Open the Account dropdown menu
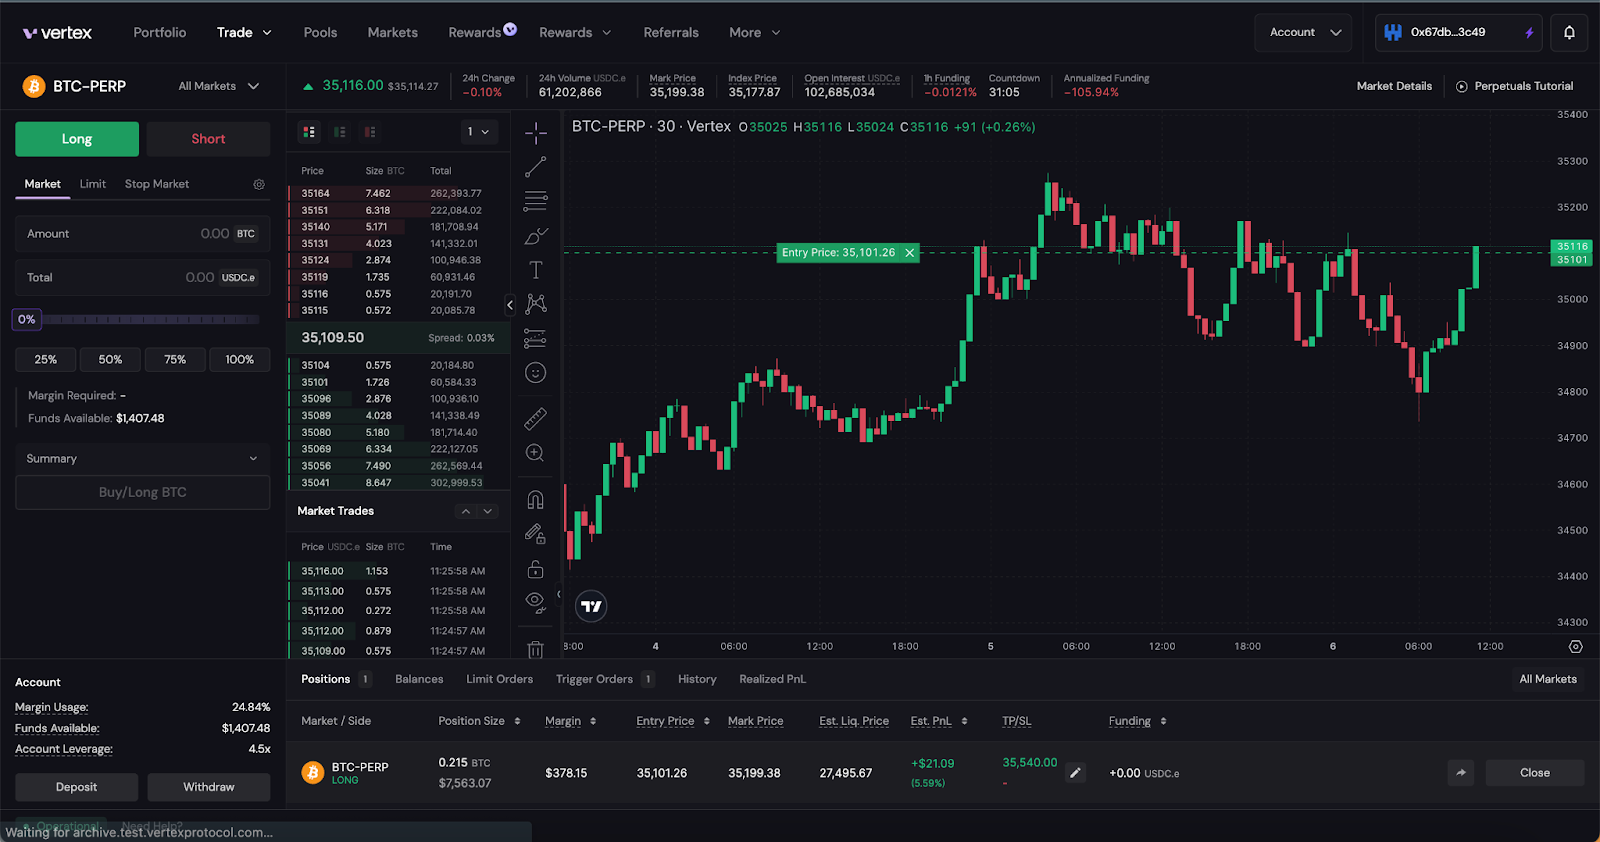Image resolution: width=1600 pixels, height=842 pixels. [1303, 33]
